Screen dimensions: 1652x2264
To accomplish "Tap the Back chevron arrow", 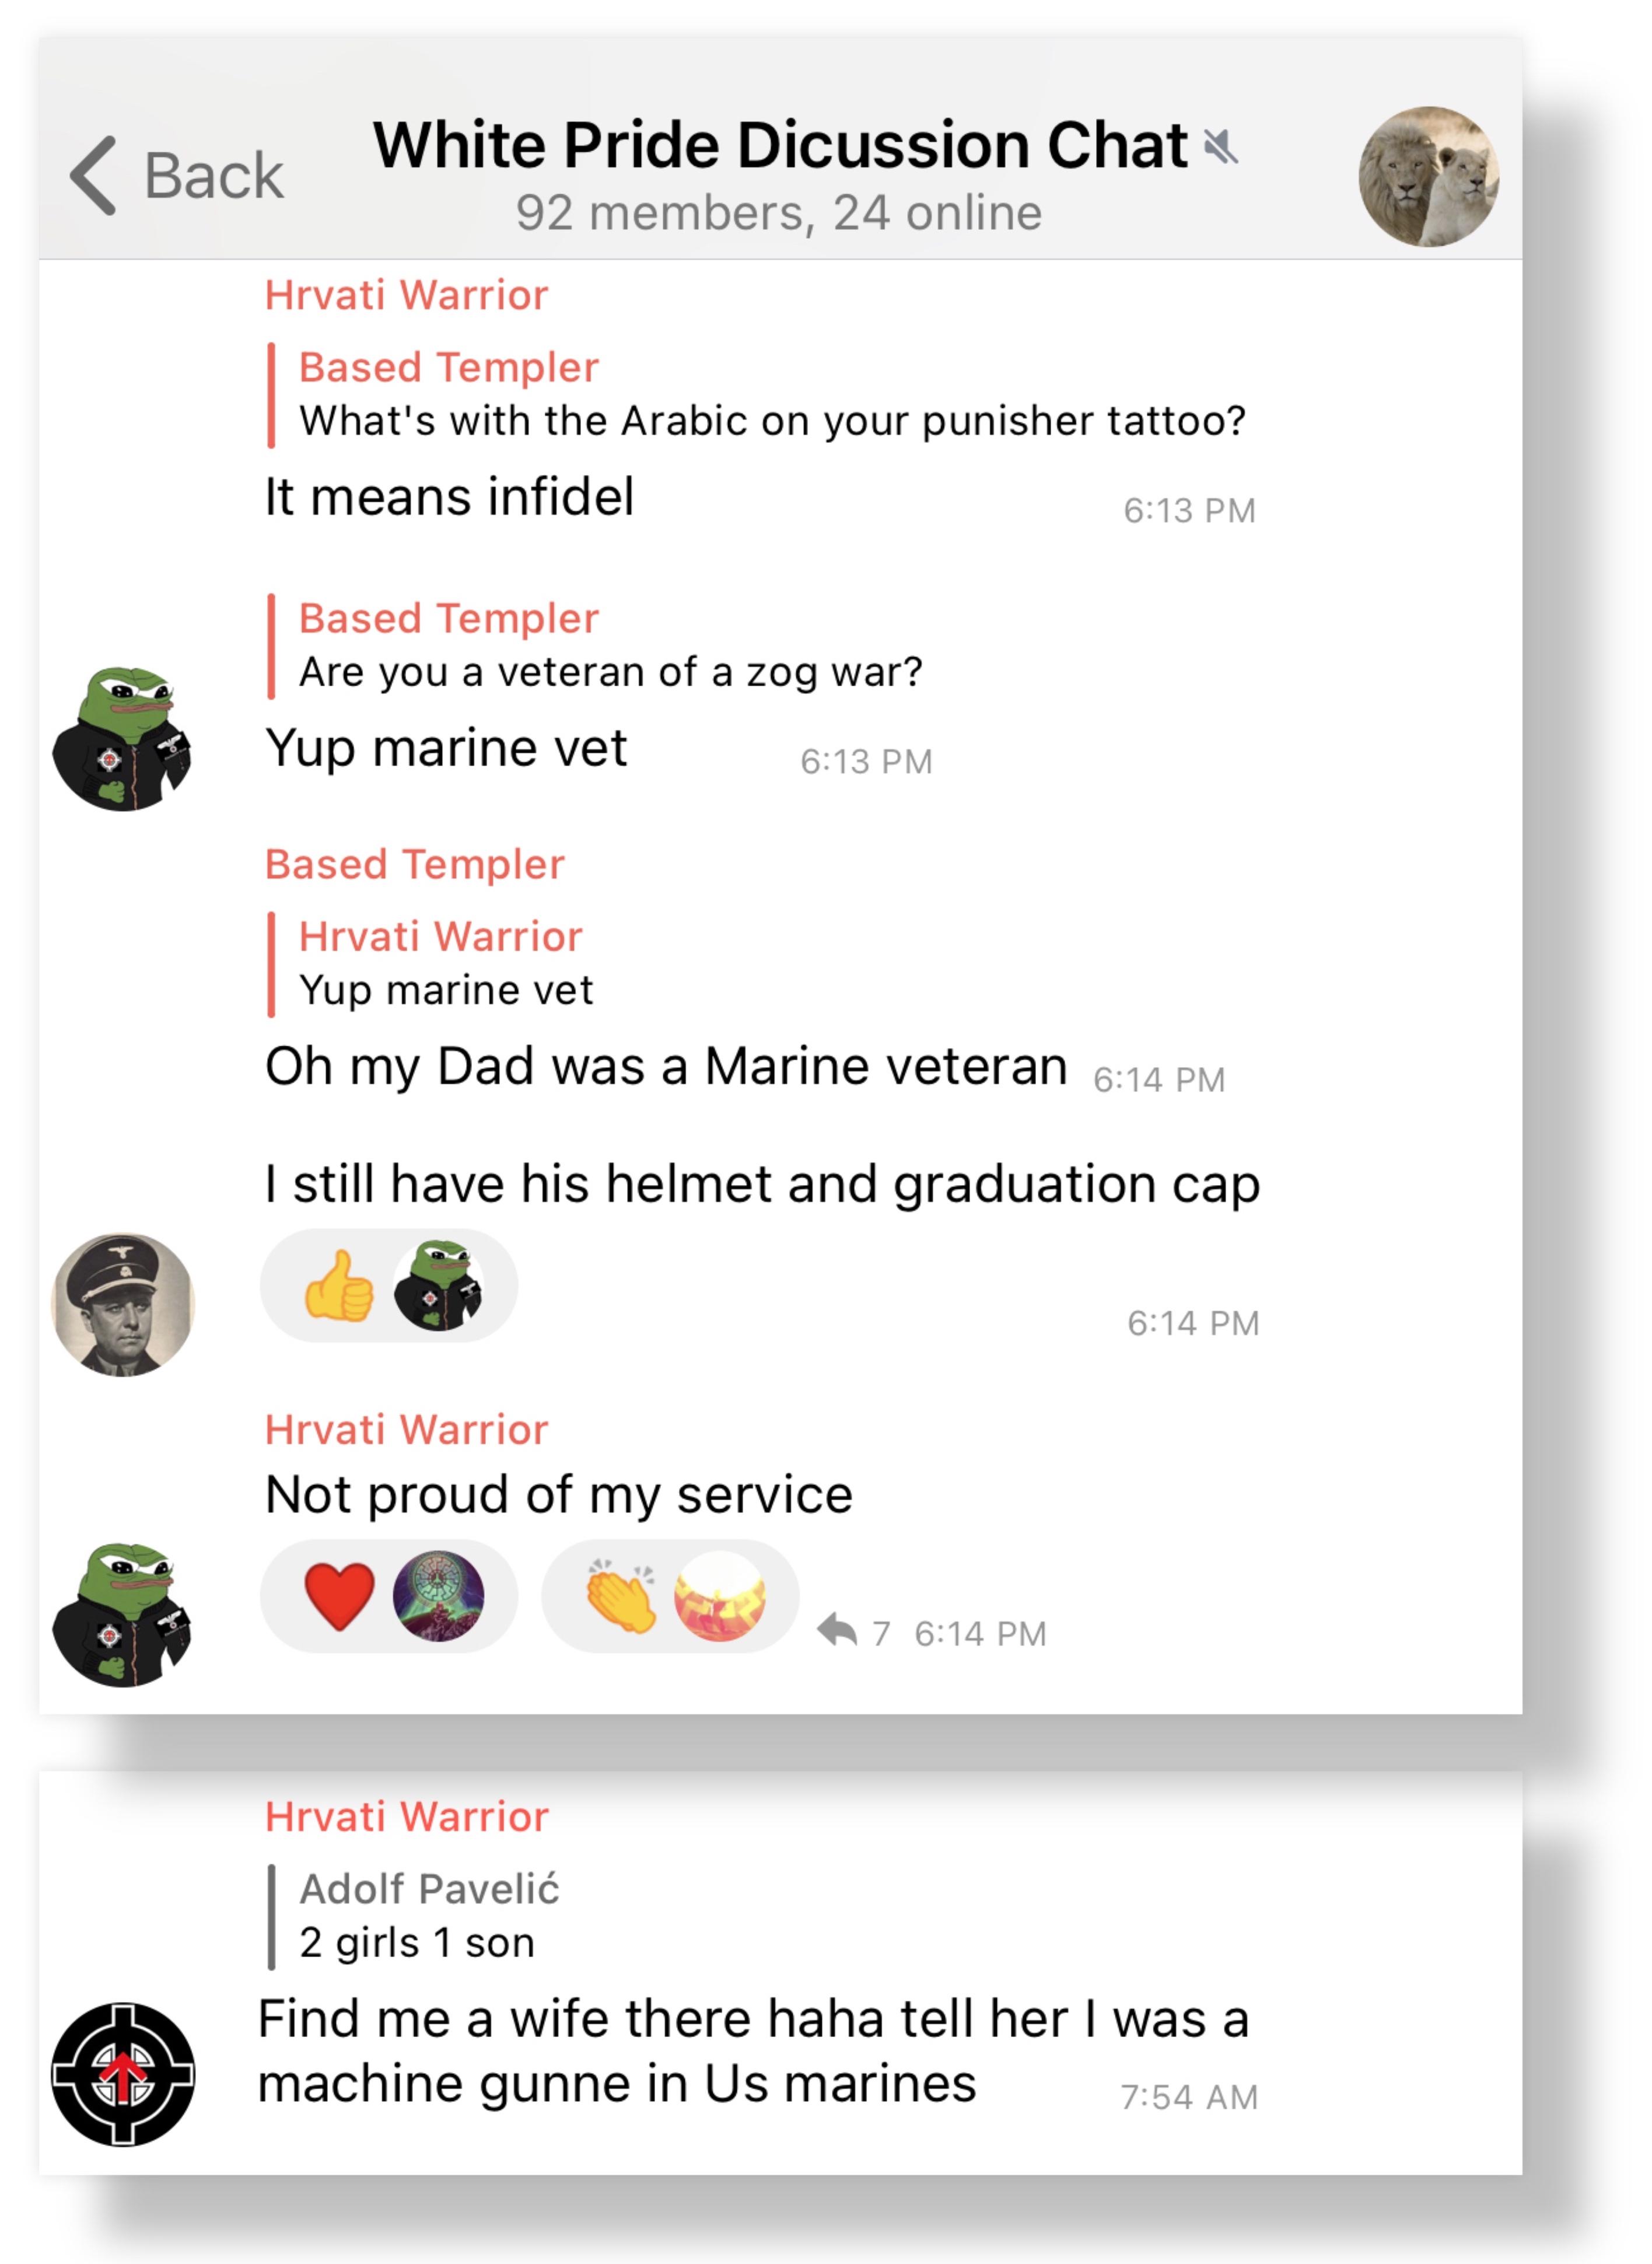I will click(x=93, y=175).
